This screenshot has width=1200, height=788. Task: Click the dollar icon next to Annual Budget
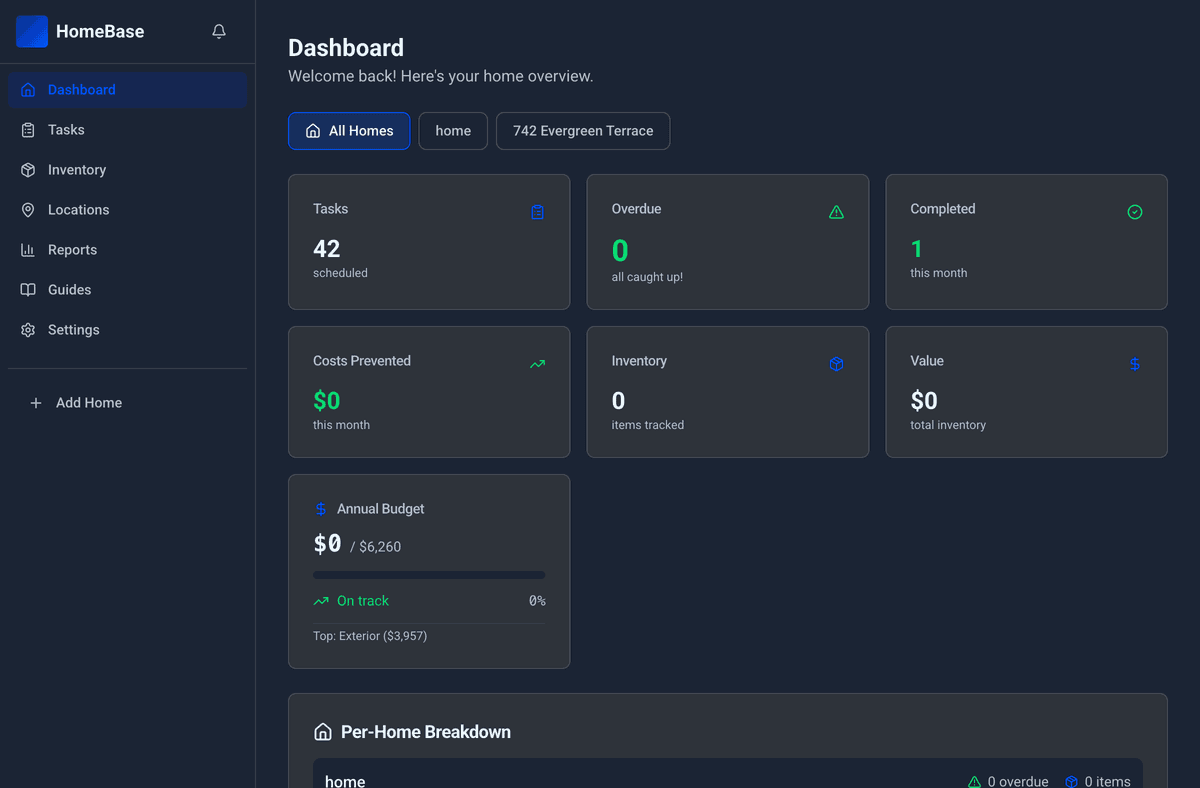coord(321,508)
